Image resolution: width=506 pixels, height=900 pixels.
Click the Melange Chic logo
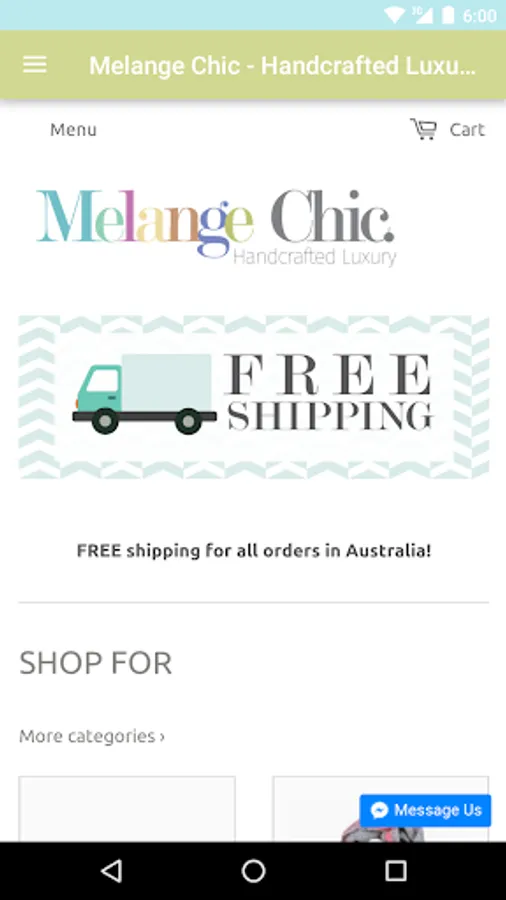[216, 227]
